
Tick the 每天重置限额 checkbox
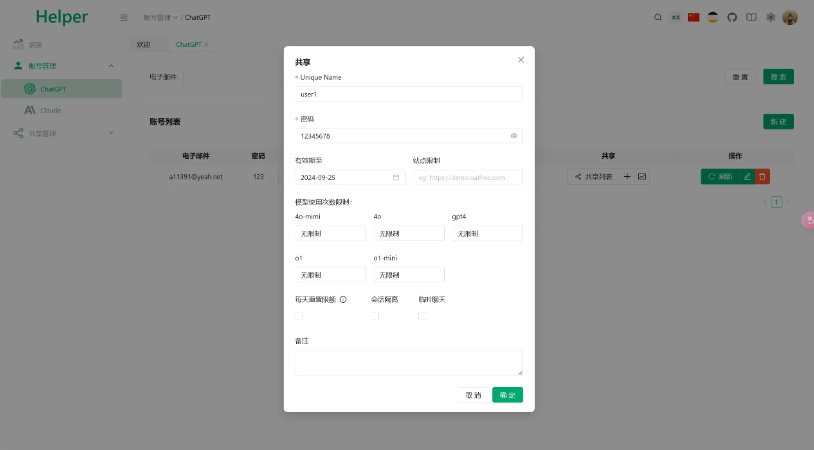(299, 316)
